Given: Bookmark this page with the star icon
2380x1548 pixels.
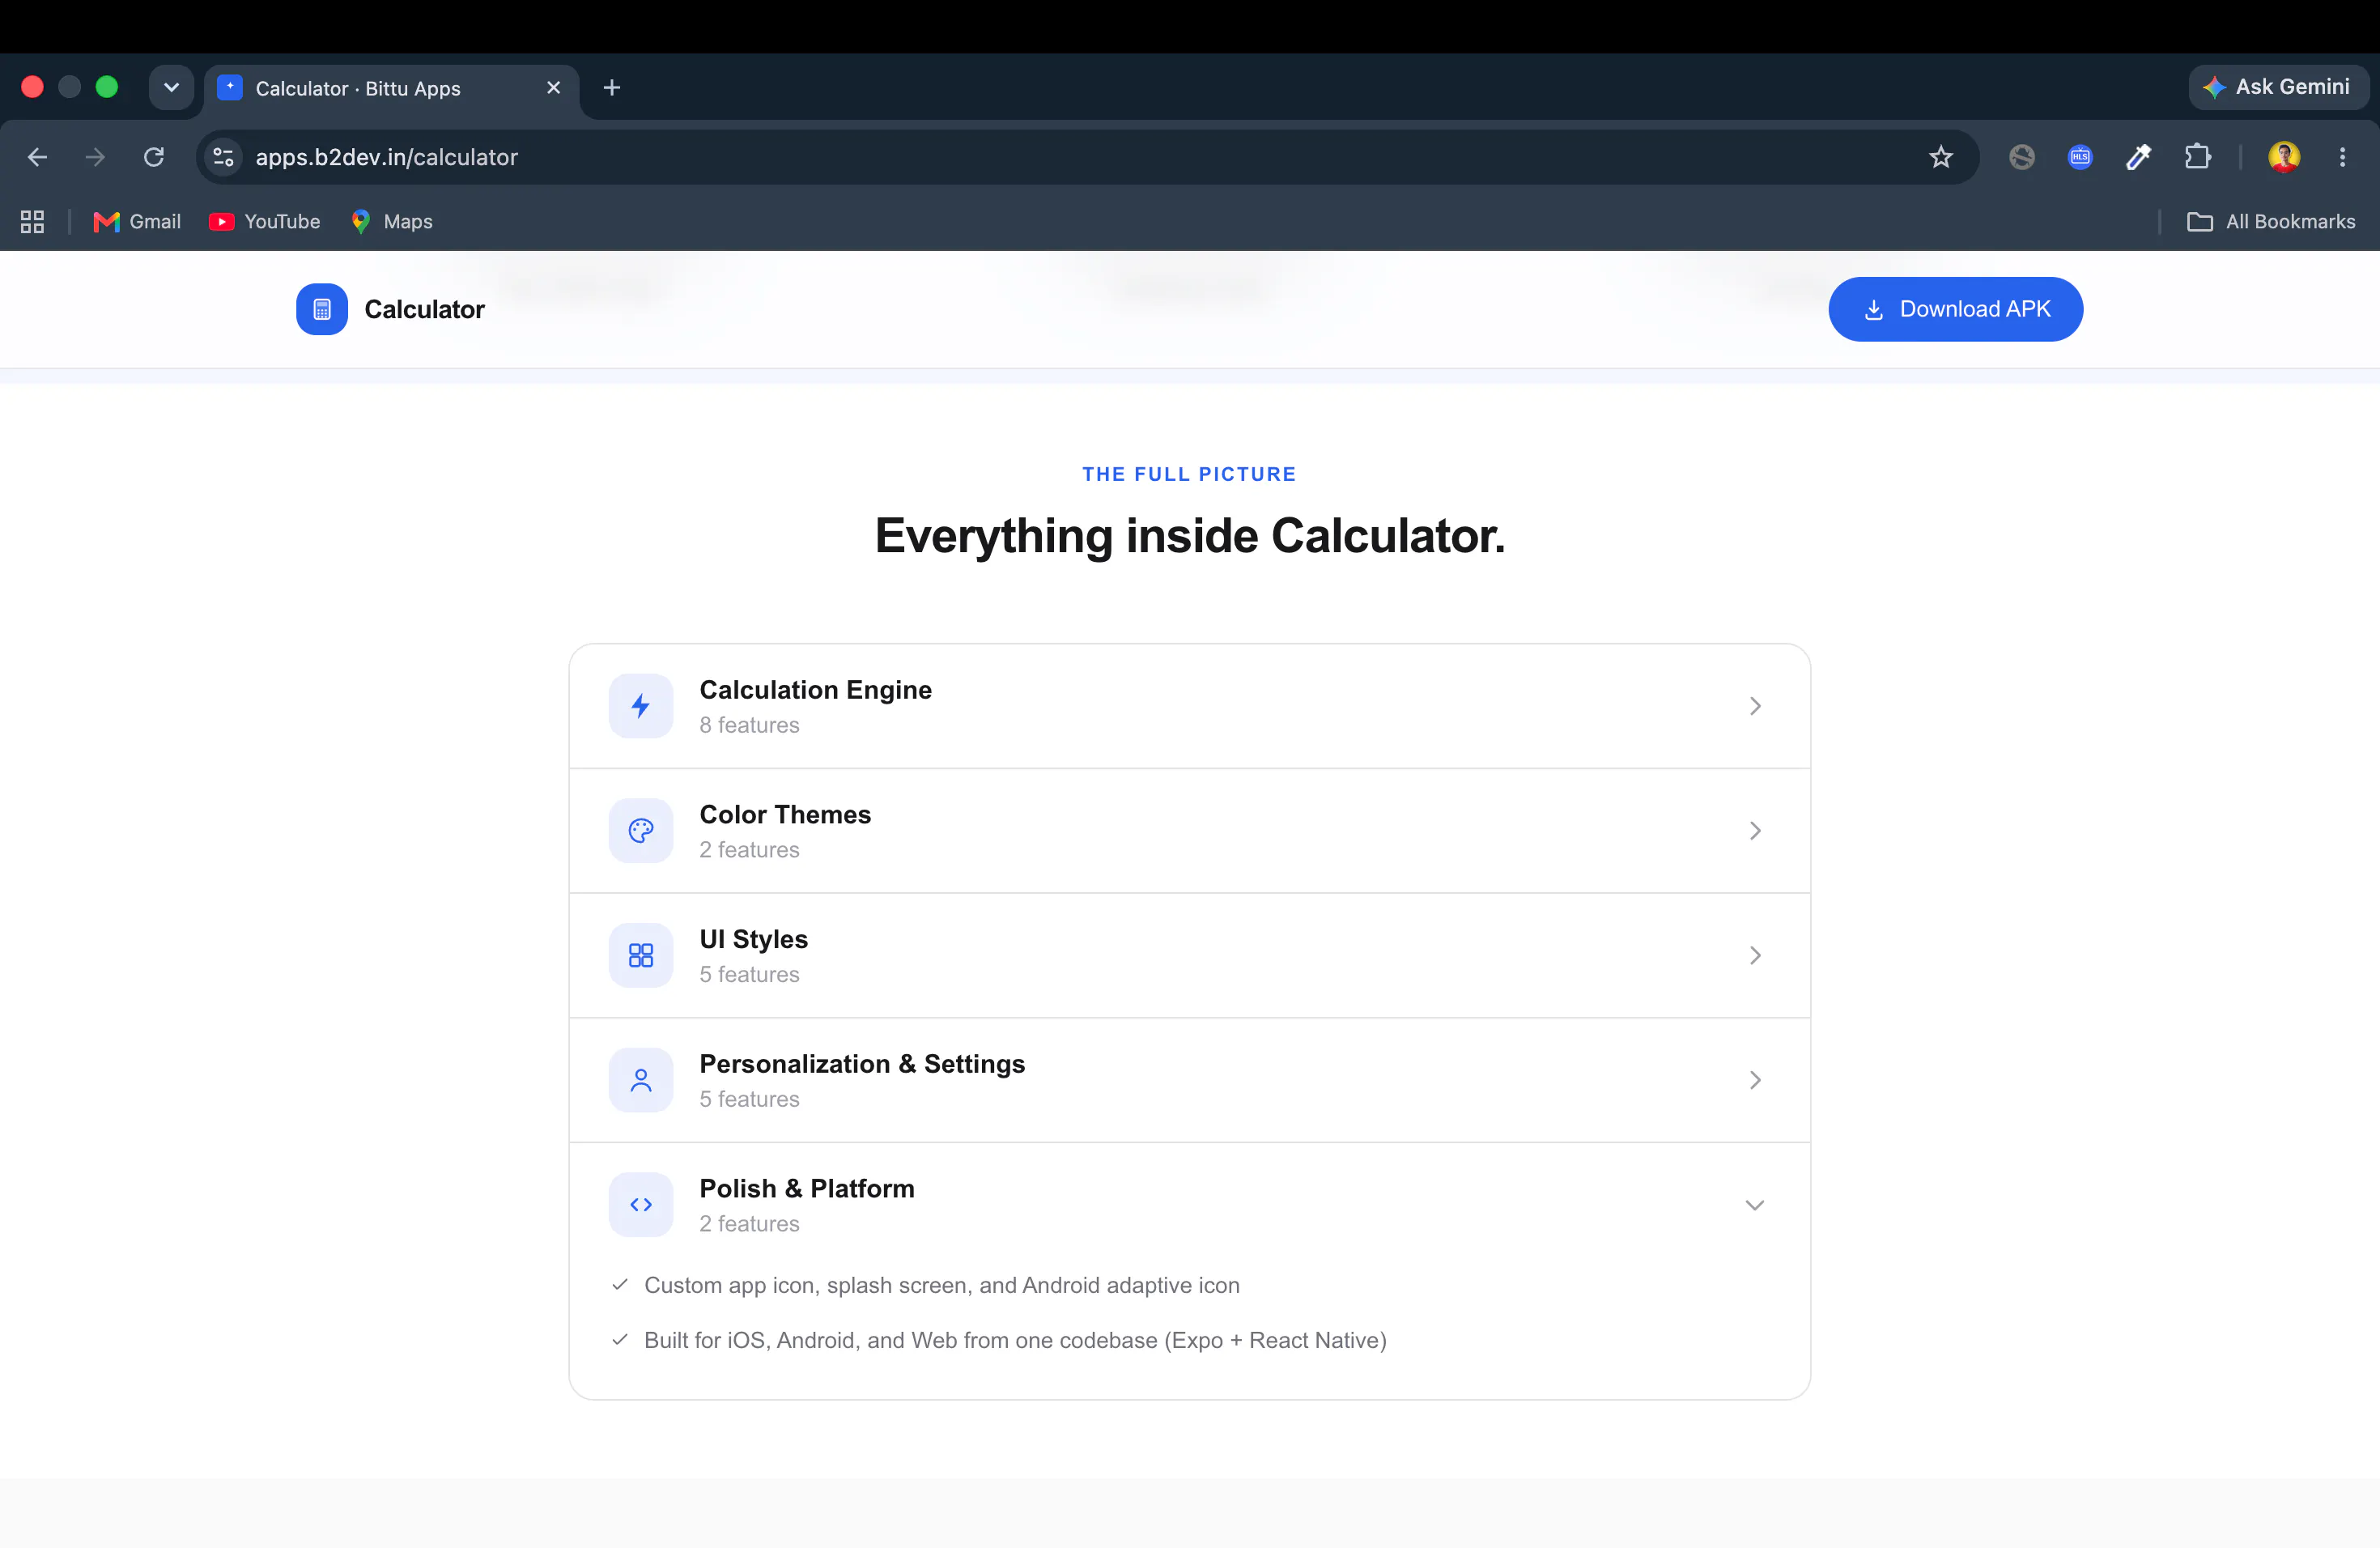Looking at the screenshot, I should [x=1941, y=157].
